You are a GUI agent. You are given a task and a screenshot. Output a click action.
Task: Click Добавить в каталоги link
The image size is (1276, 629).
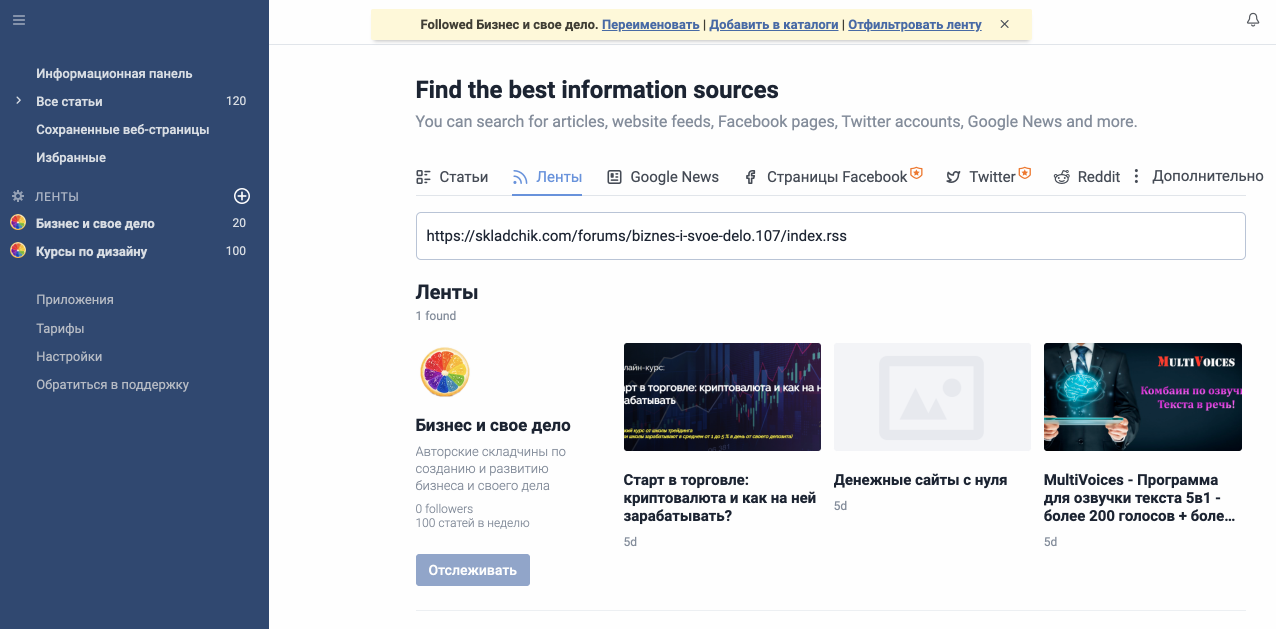(x=773, y=24)
